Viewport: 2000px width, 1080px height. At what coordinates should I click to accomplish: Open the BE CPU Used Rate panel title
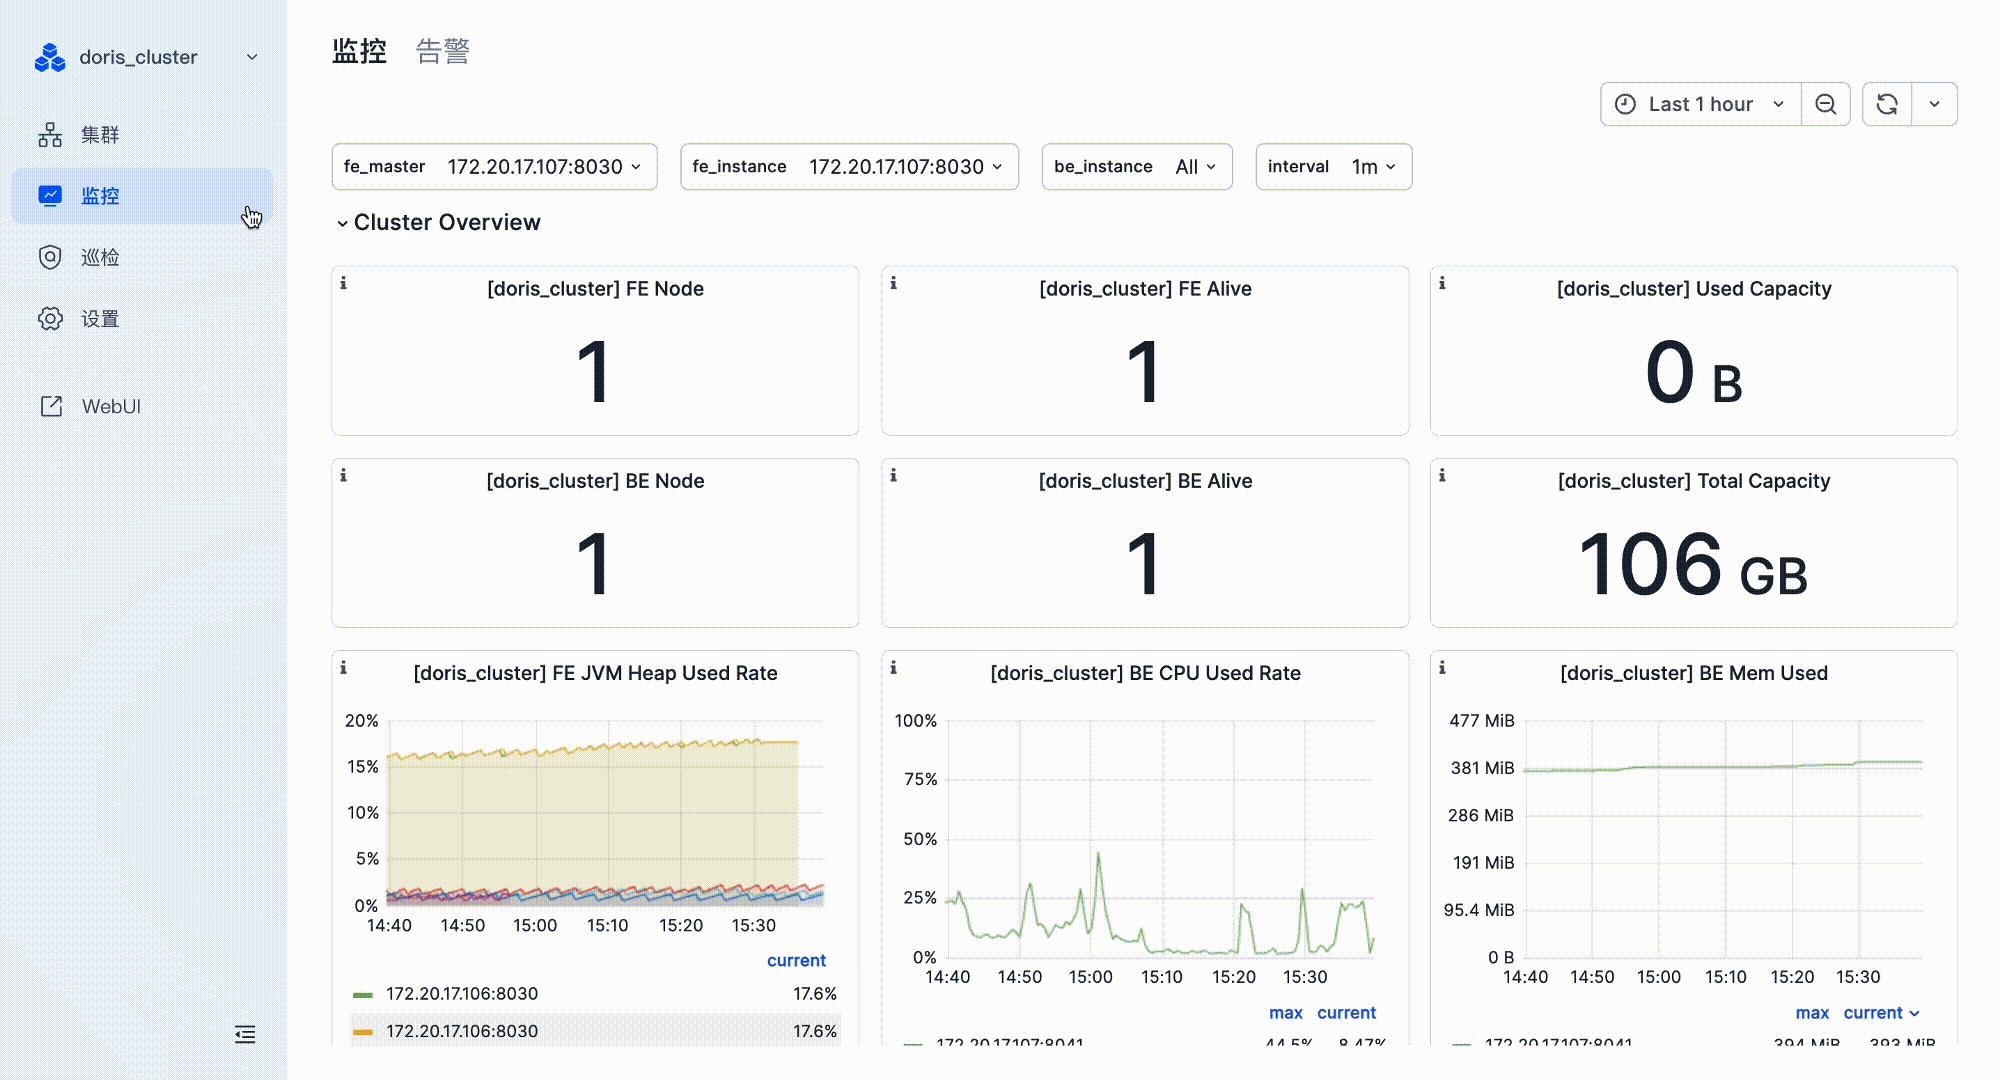pyautogui.click(x=1145, y=673)
